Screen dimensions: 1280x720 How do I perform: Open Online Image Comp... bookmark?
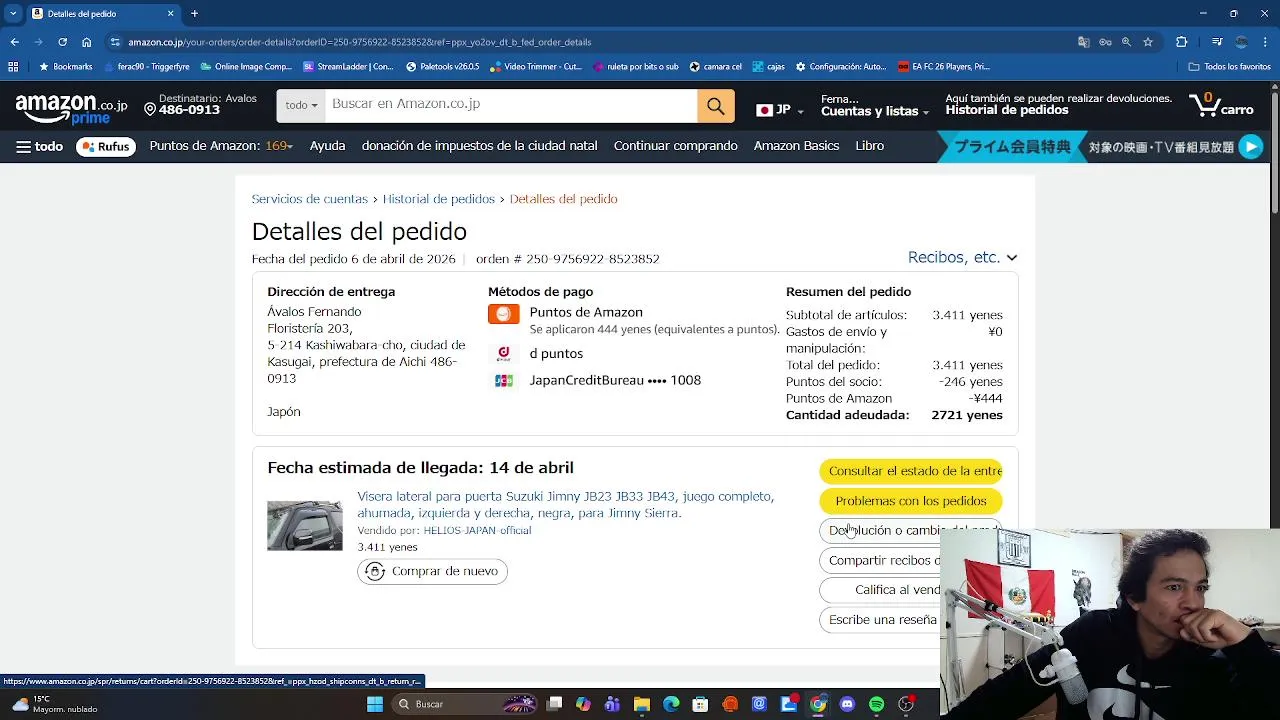[x=246, y=67]
